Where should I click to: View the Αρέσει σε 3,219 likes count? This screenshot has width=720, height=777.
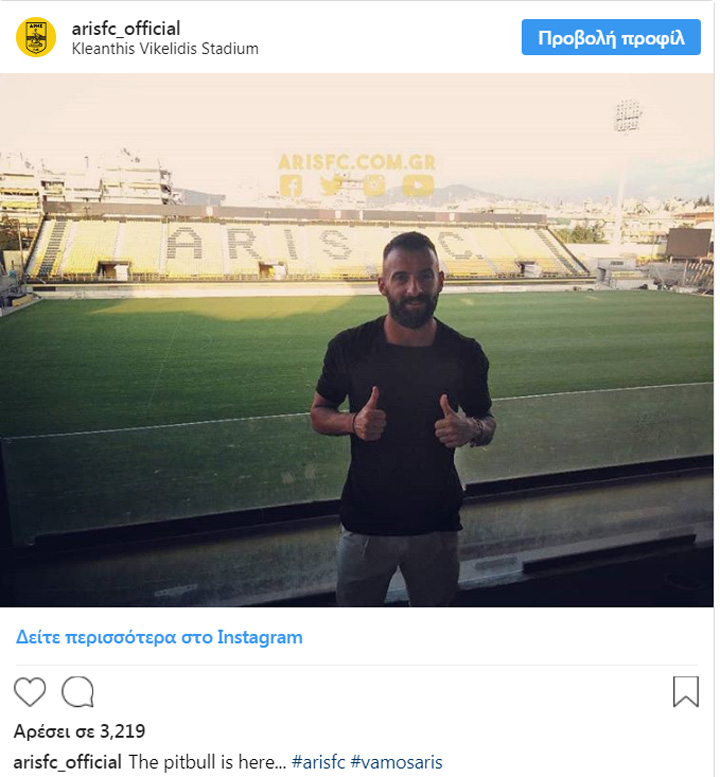click(x=79, y=731)
